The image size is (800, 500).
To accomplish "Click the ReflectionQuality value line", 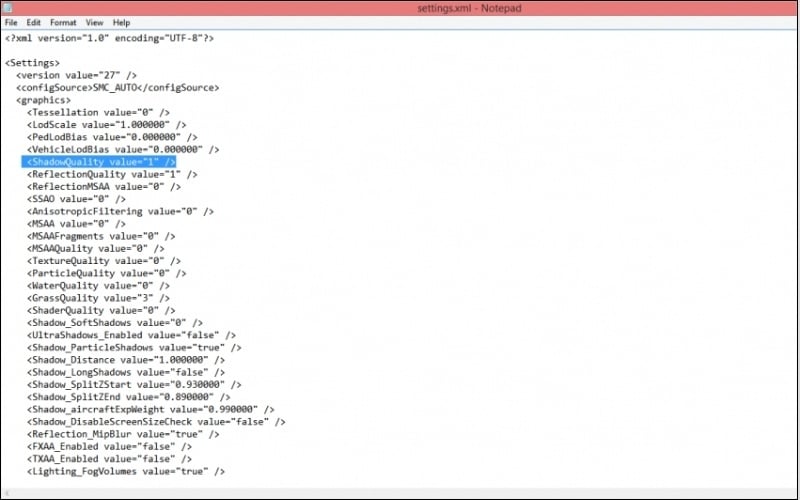I will (112, 174).
